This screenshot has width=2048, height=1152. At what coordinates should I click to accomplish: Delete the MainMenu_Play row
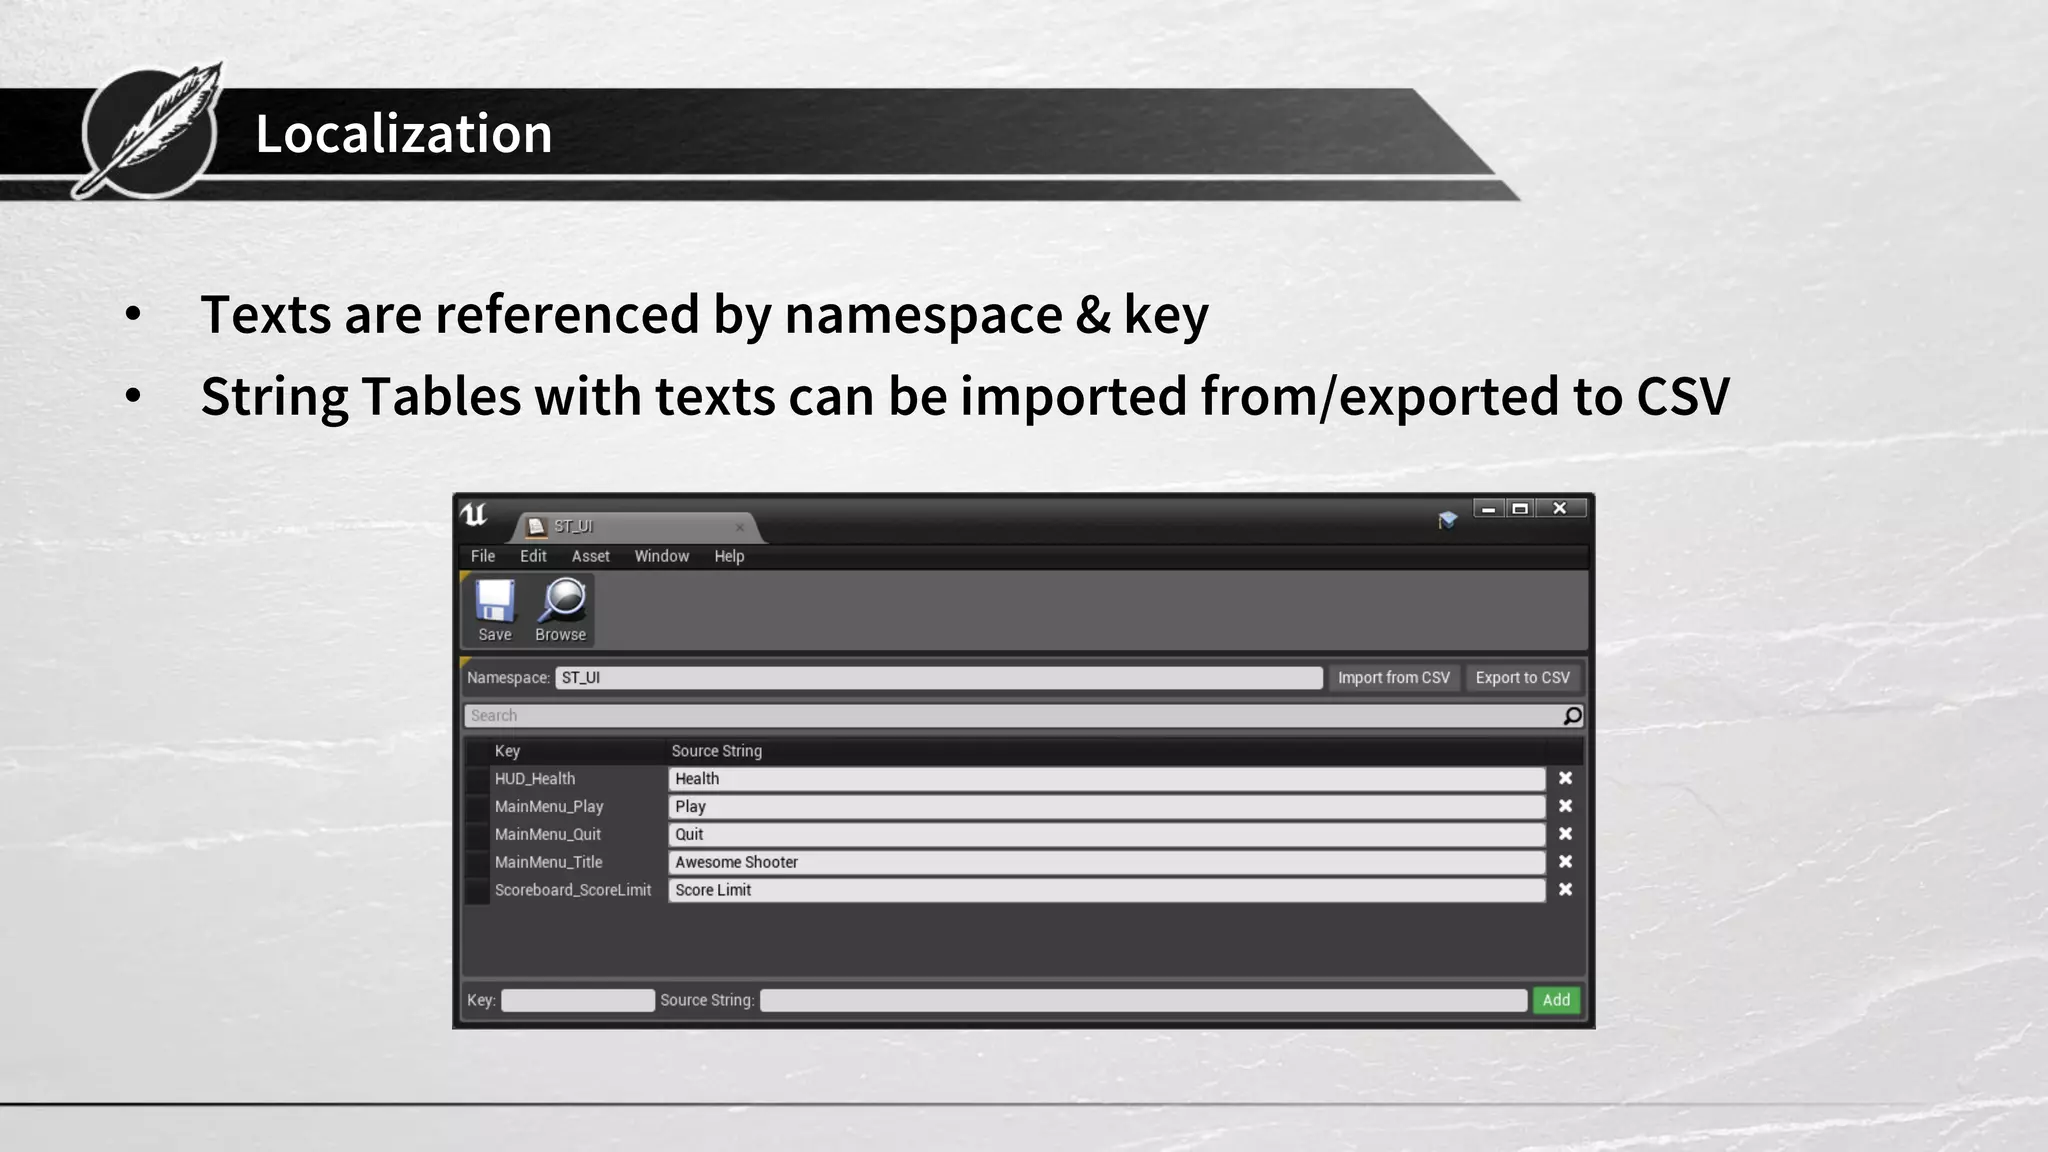coord(1565,806)
